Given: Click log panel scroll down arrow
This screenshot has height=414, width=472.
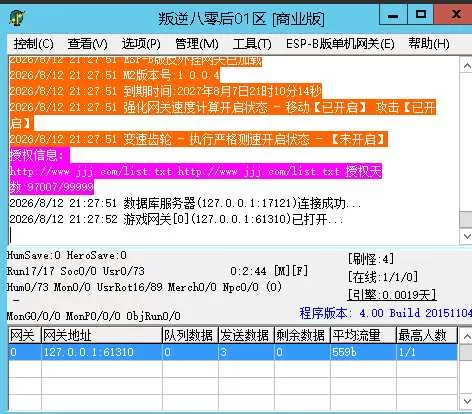Looking at the screenshot, I should click(x=466, y=236).
